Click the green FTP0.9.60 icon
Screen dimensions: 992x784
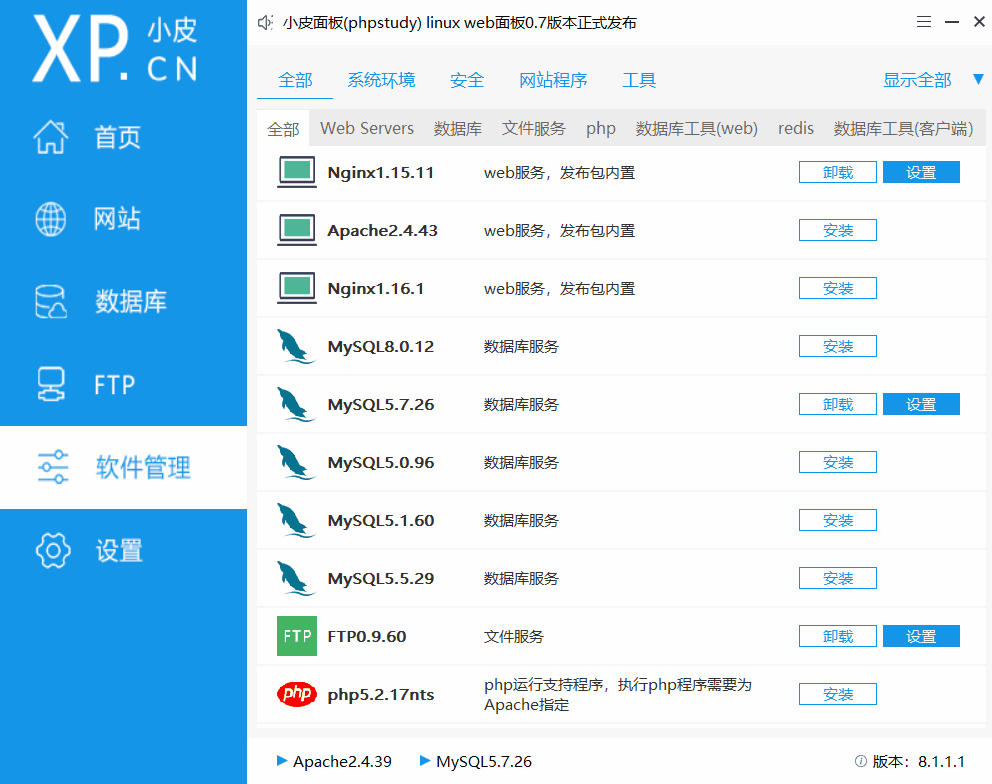[x=297, y=636]
